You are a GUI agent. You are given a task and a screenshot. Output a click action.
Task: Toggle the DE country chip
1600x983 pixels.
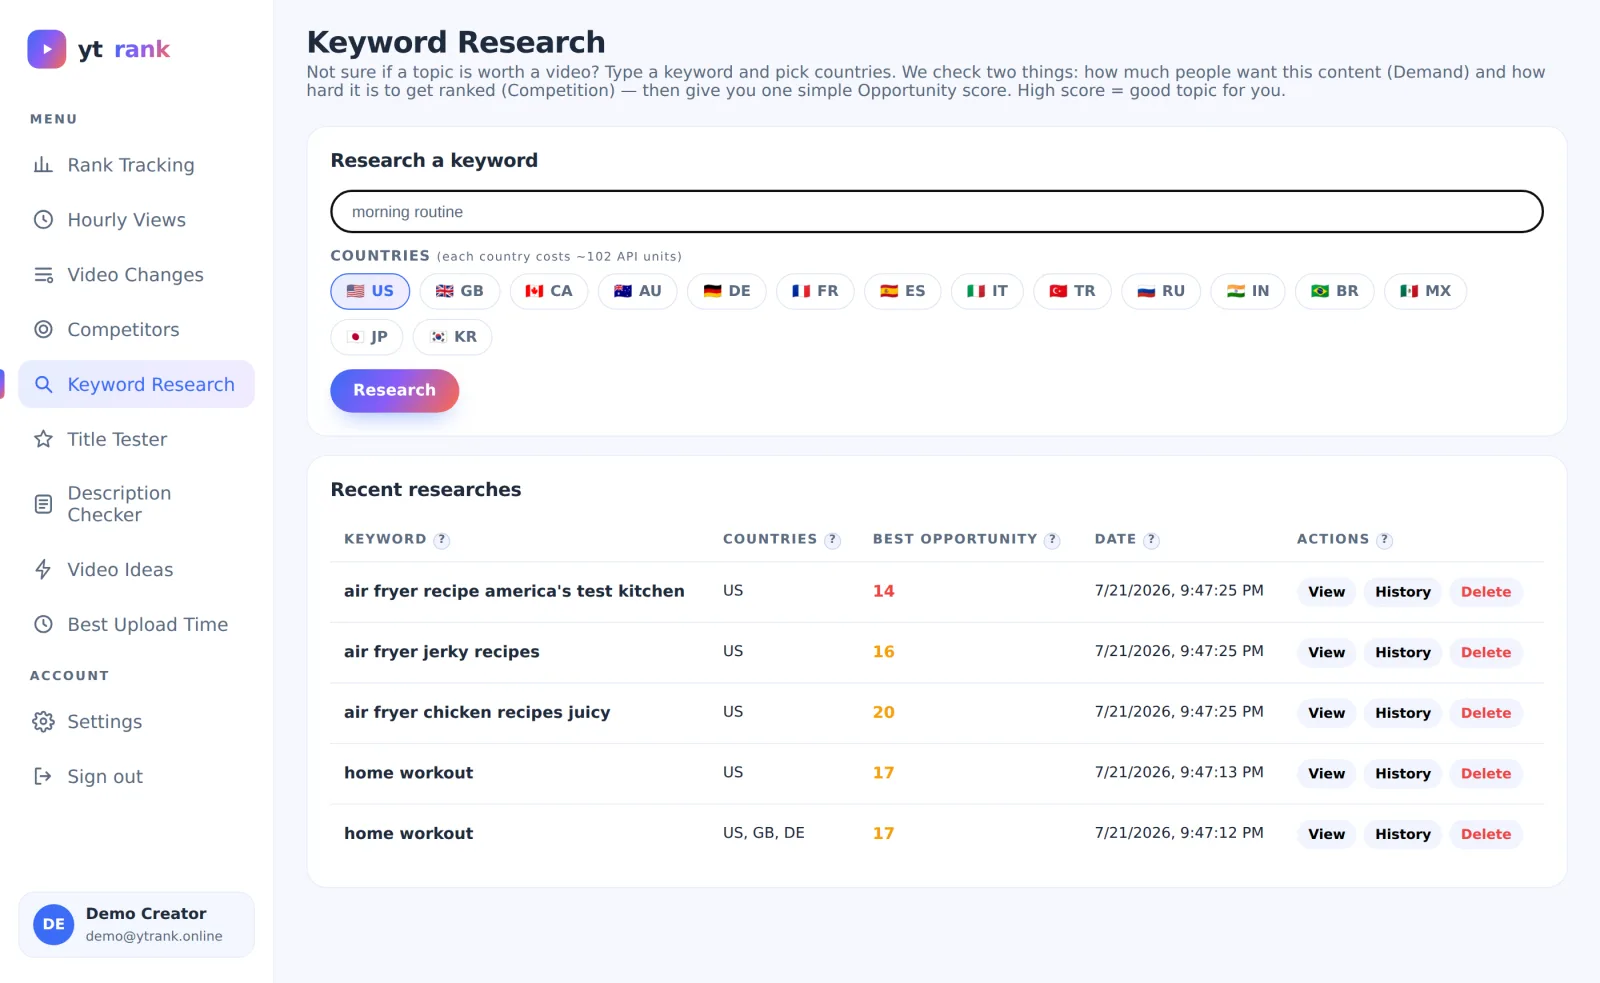point(727,291)
